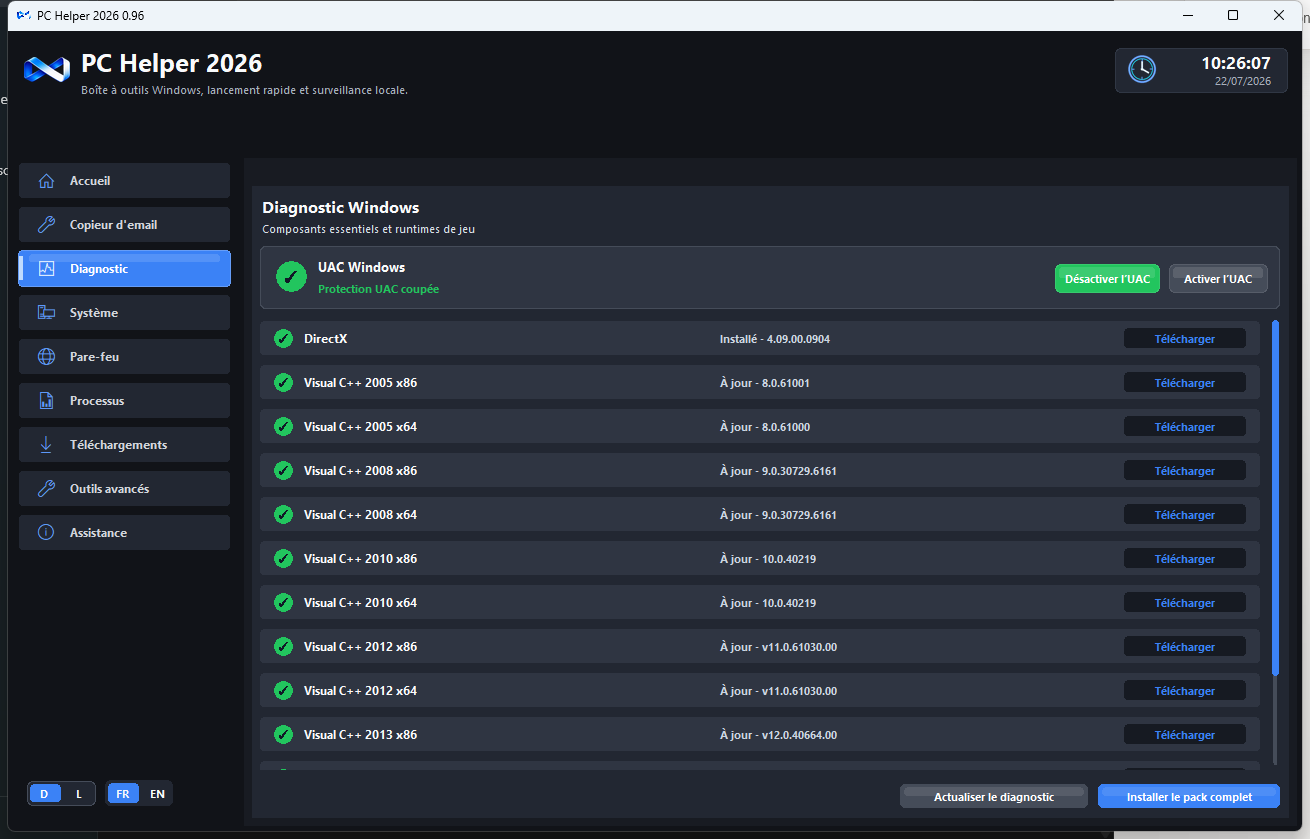Click the Visual C++ 2013 x86 check icon
The width and height of the screenshot is (1310, 839).
click(x=283, y=734)
